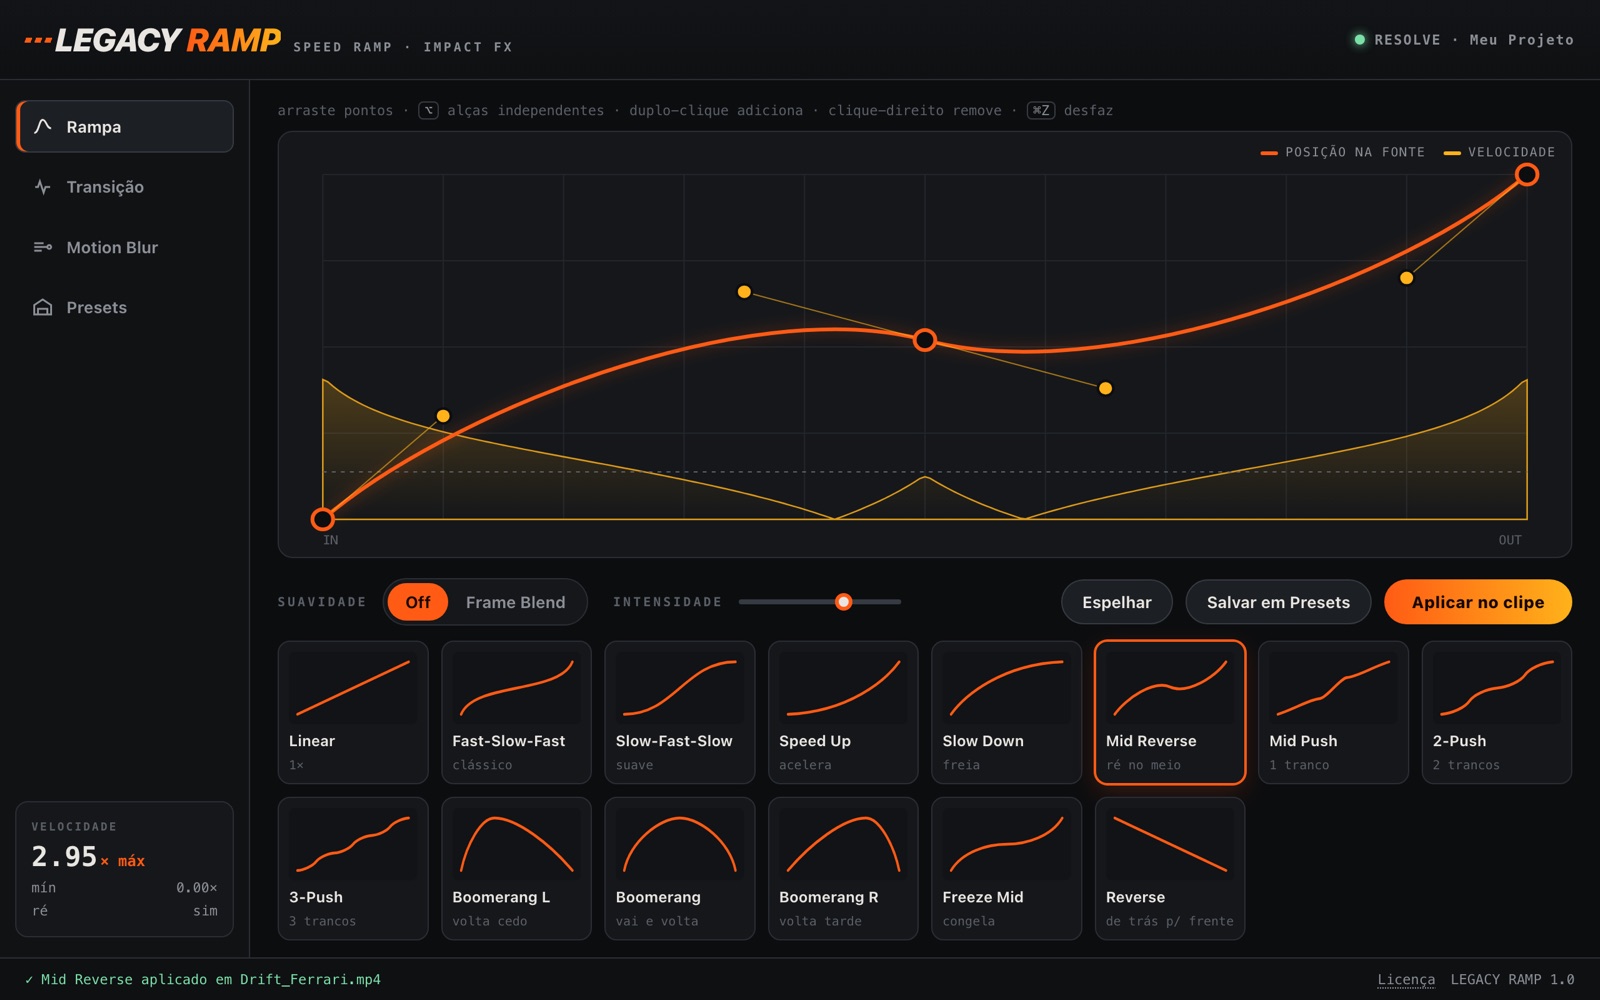The image size is (1600, 1000).
Task: Set Suavidade to Frame Blend
Action: point(515,602)
